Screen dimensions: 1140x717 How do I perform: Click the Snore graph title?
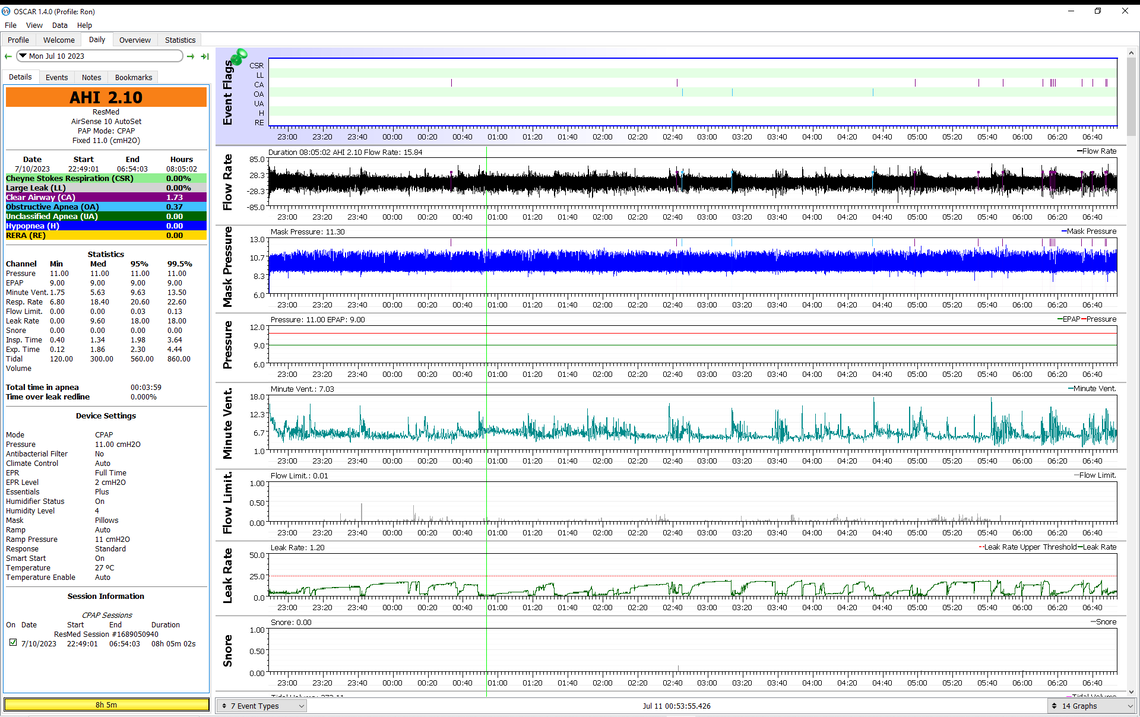[x=228, y=651]
